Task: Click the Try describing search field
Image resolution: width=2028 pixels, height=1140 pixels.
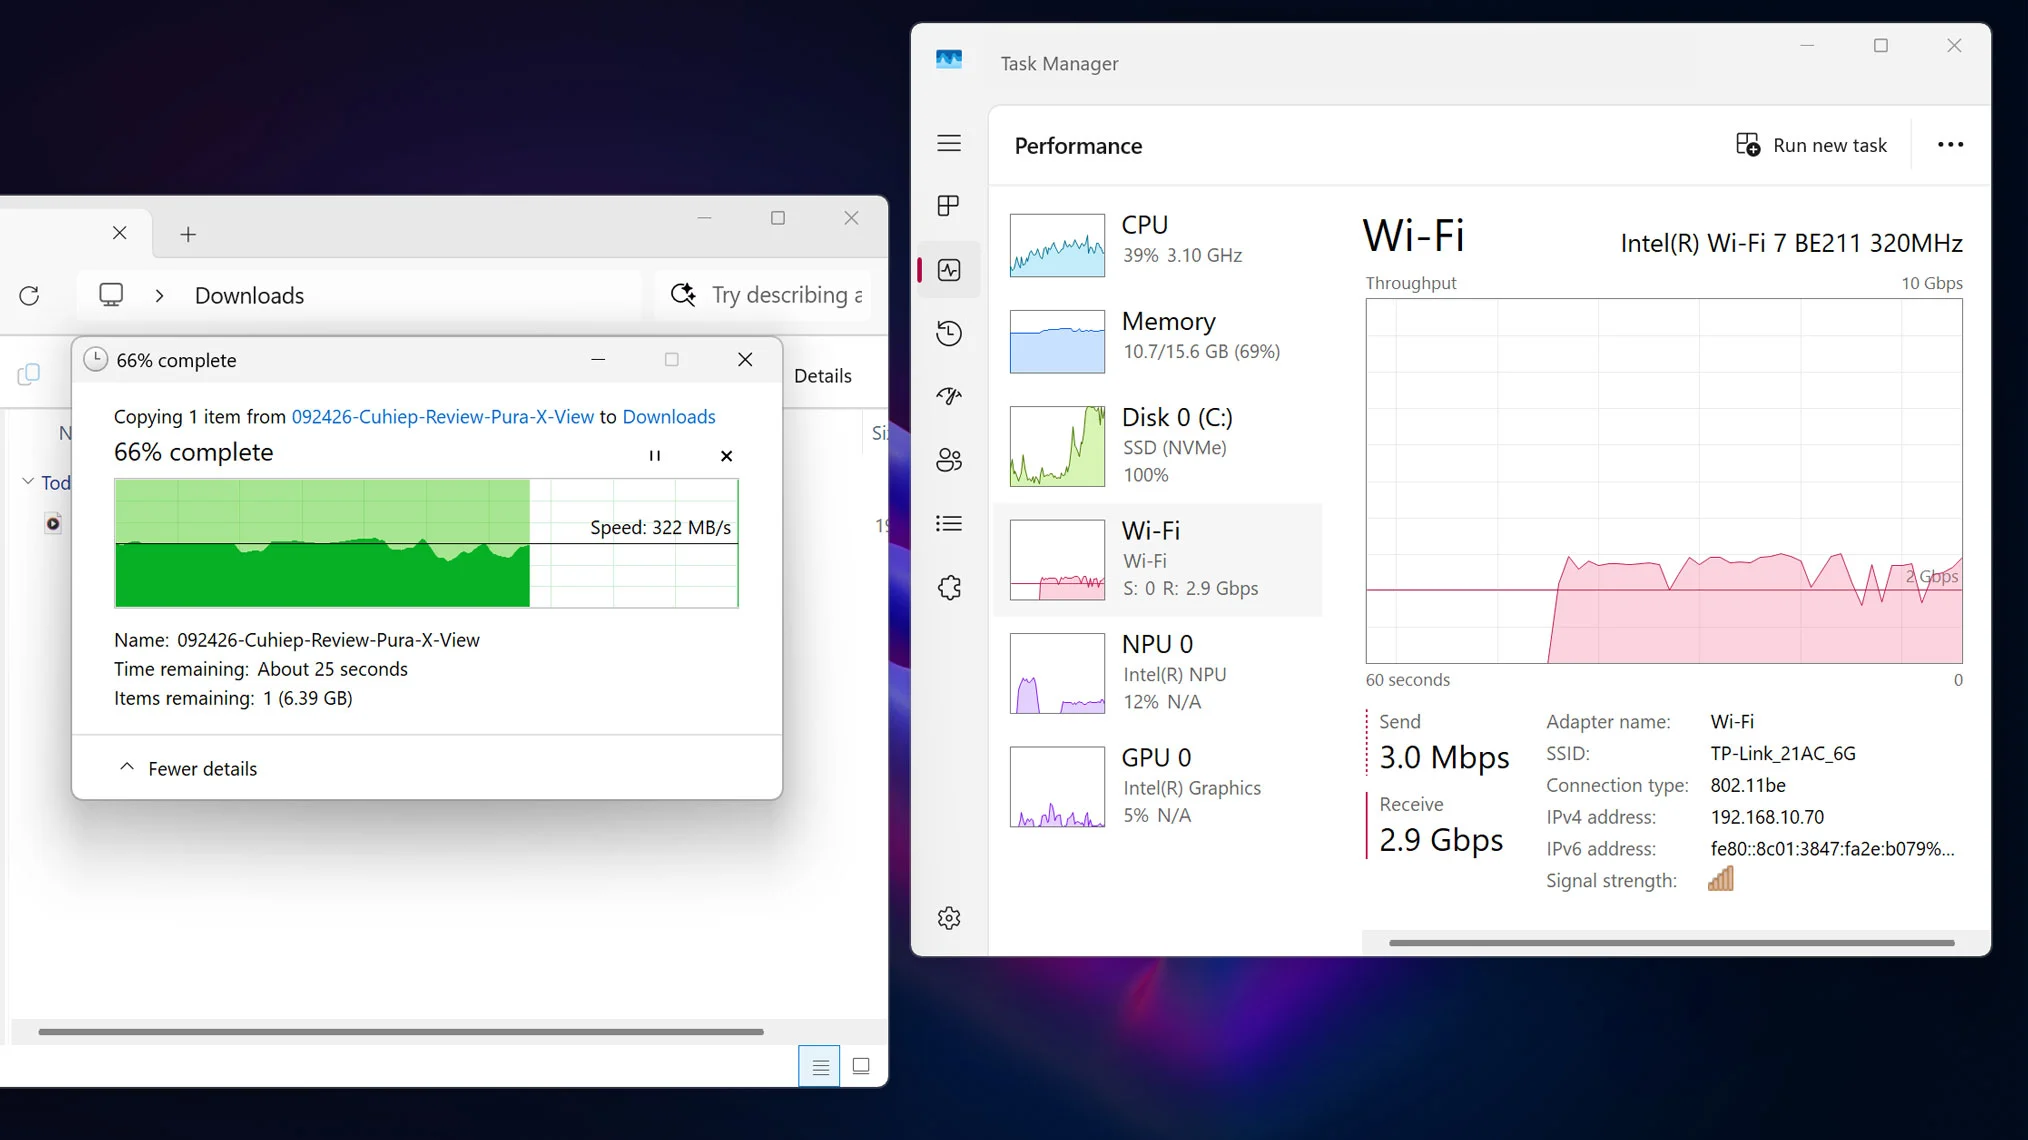Action: tap(765, 295)
